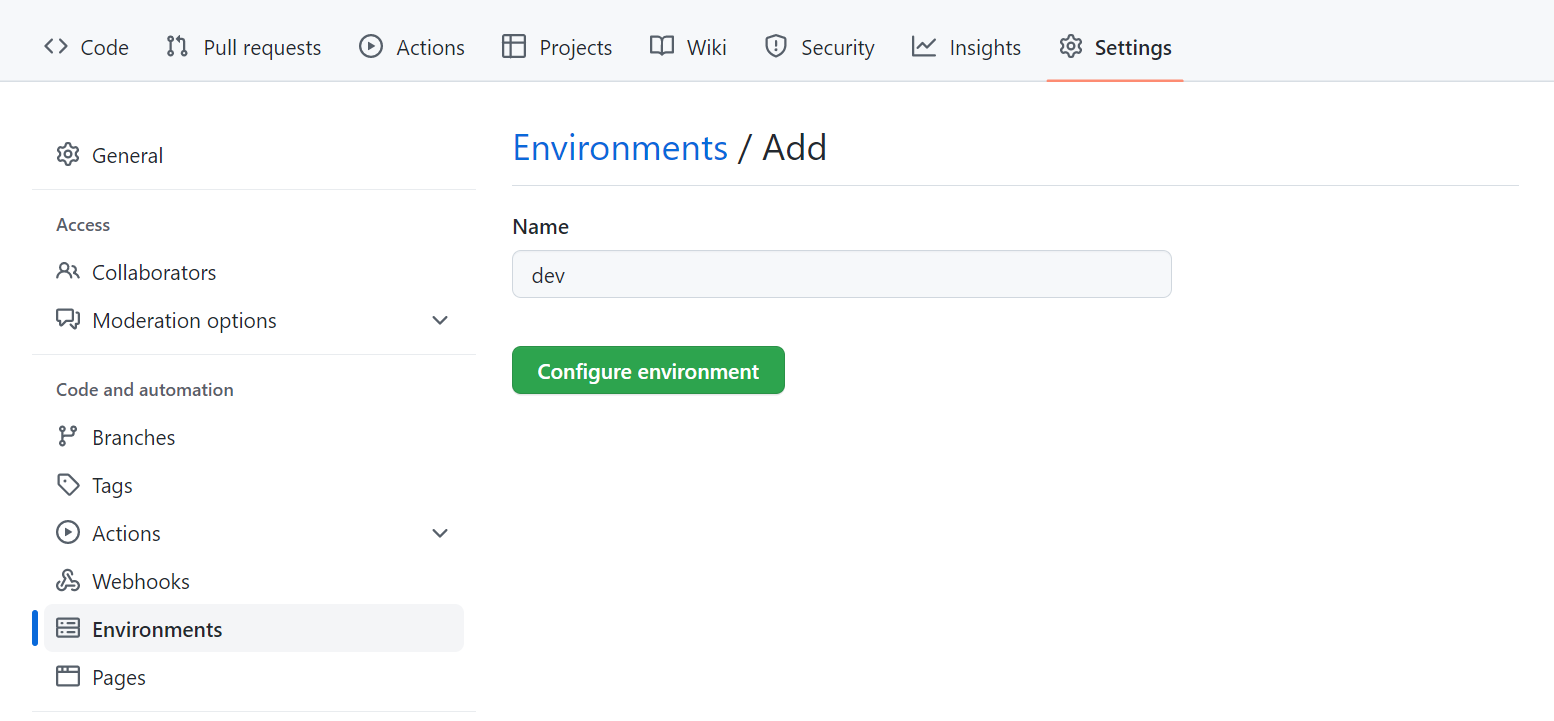
Task: Click the Security shield icon
Action: (776, 46)
